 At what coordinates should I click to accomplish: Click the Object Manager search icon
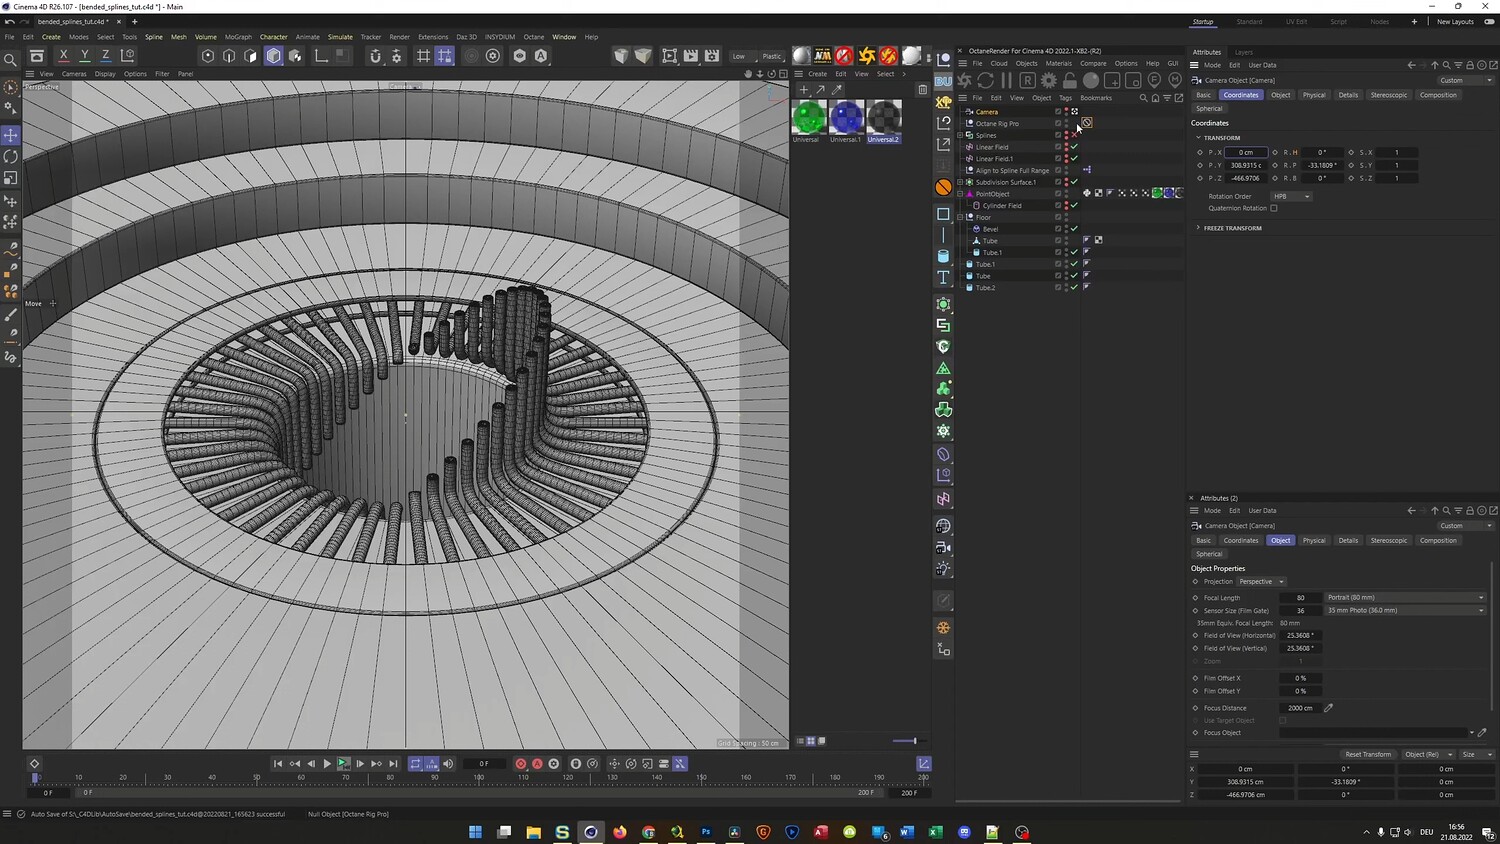[1143, 98]
